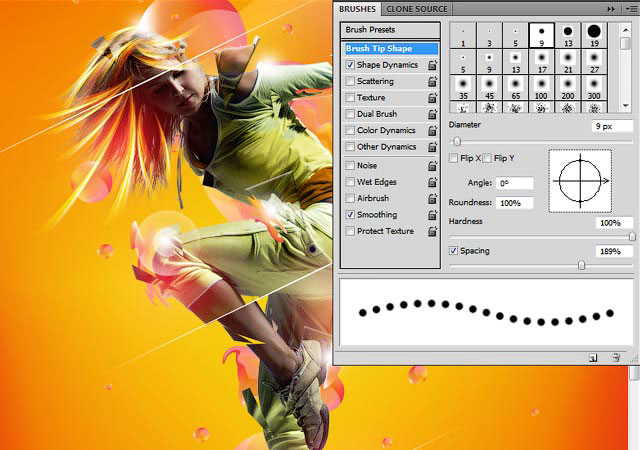The width and height of the screenshot is (640, 450).
Task: Click the lock icon beside Protect Texture
Action: tap(433, 231)
